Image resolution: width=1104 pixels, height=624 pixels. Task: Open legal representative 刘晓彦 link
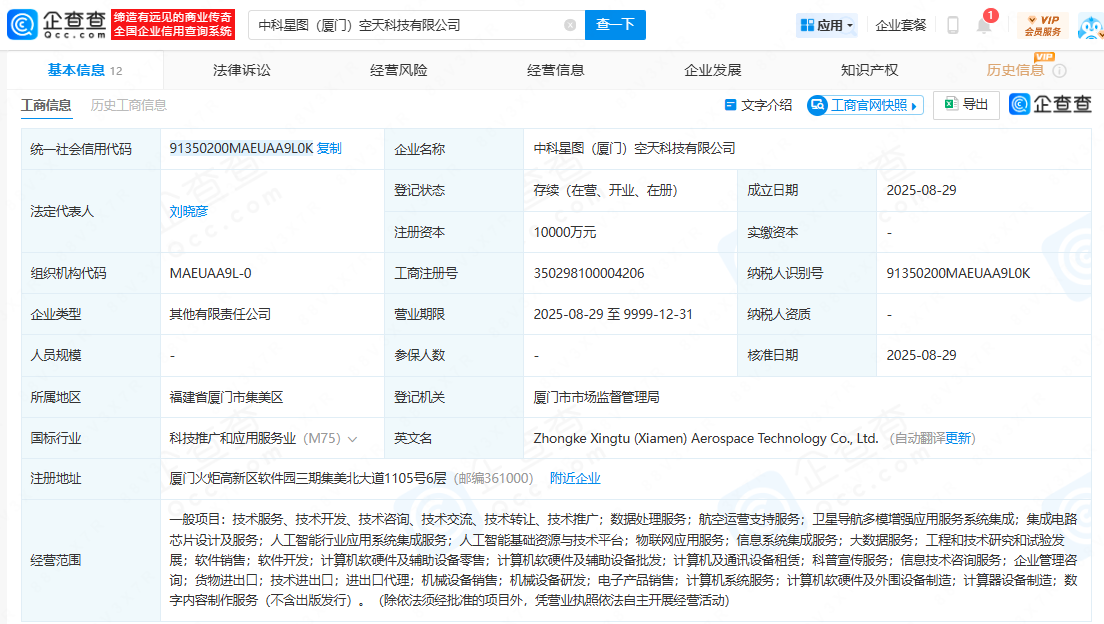pos(189,211)
